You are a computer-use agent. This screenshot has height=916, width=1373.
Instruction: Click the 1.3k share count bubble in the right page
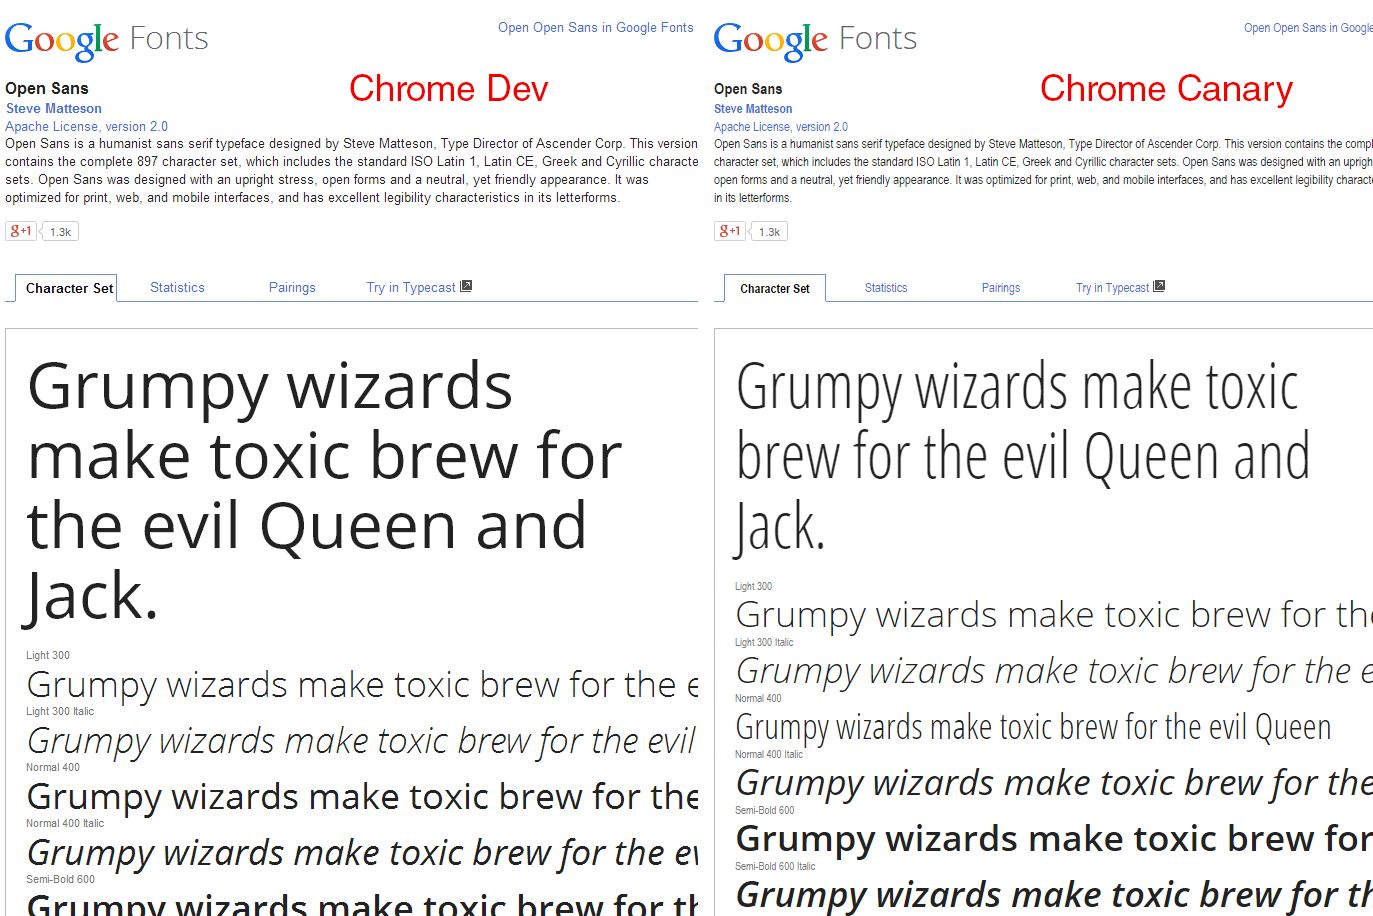pyautogui.click(x=769, y=232)
